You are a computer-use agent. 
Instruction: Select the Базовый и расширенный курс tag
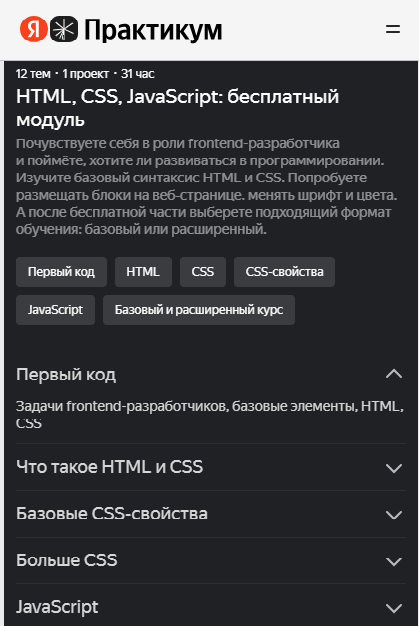[x=199, y=310]
